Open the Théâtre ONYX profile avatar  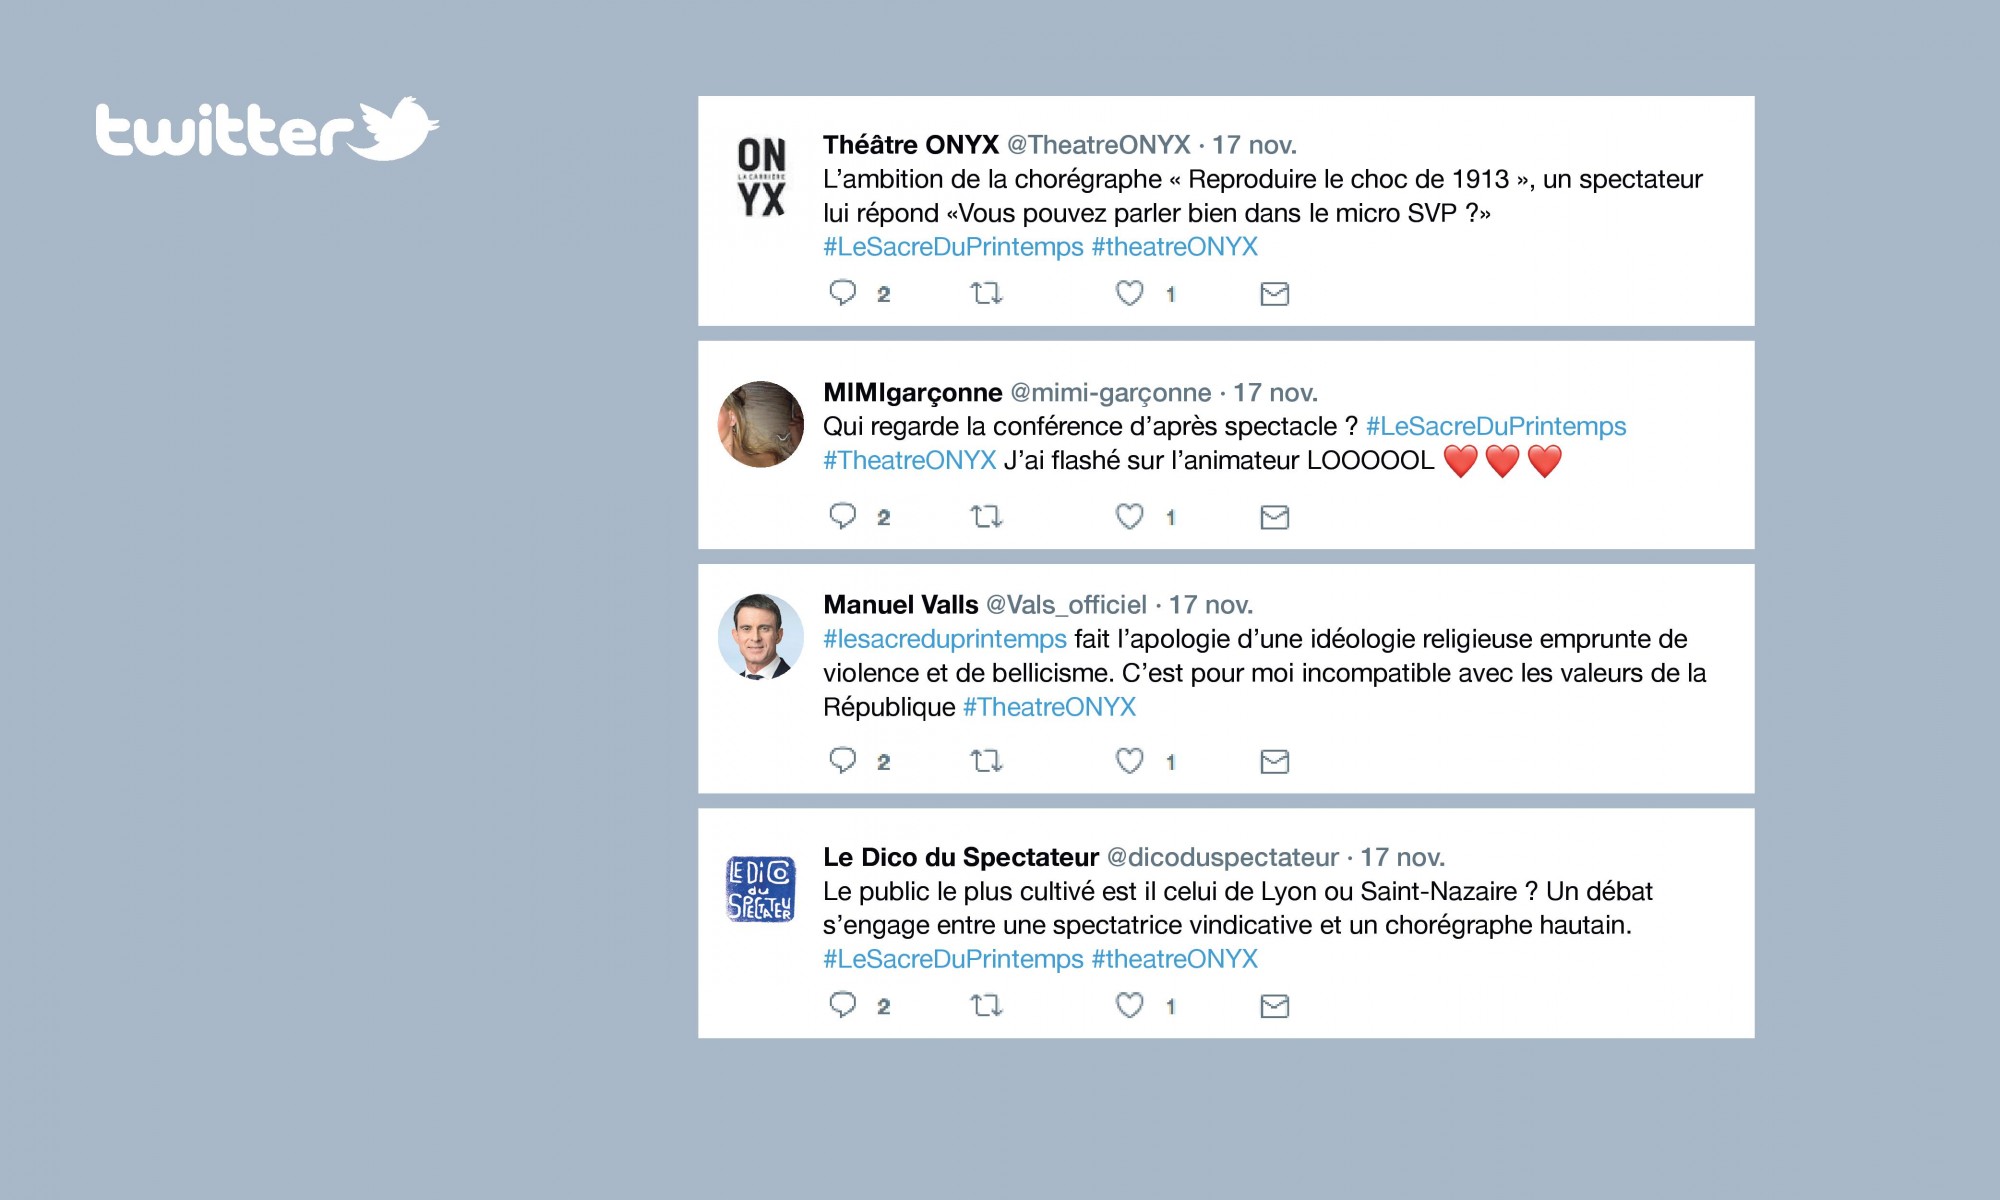pos(761,178)
